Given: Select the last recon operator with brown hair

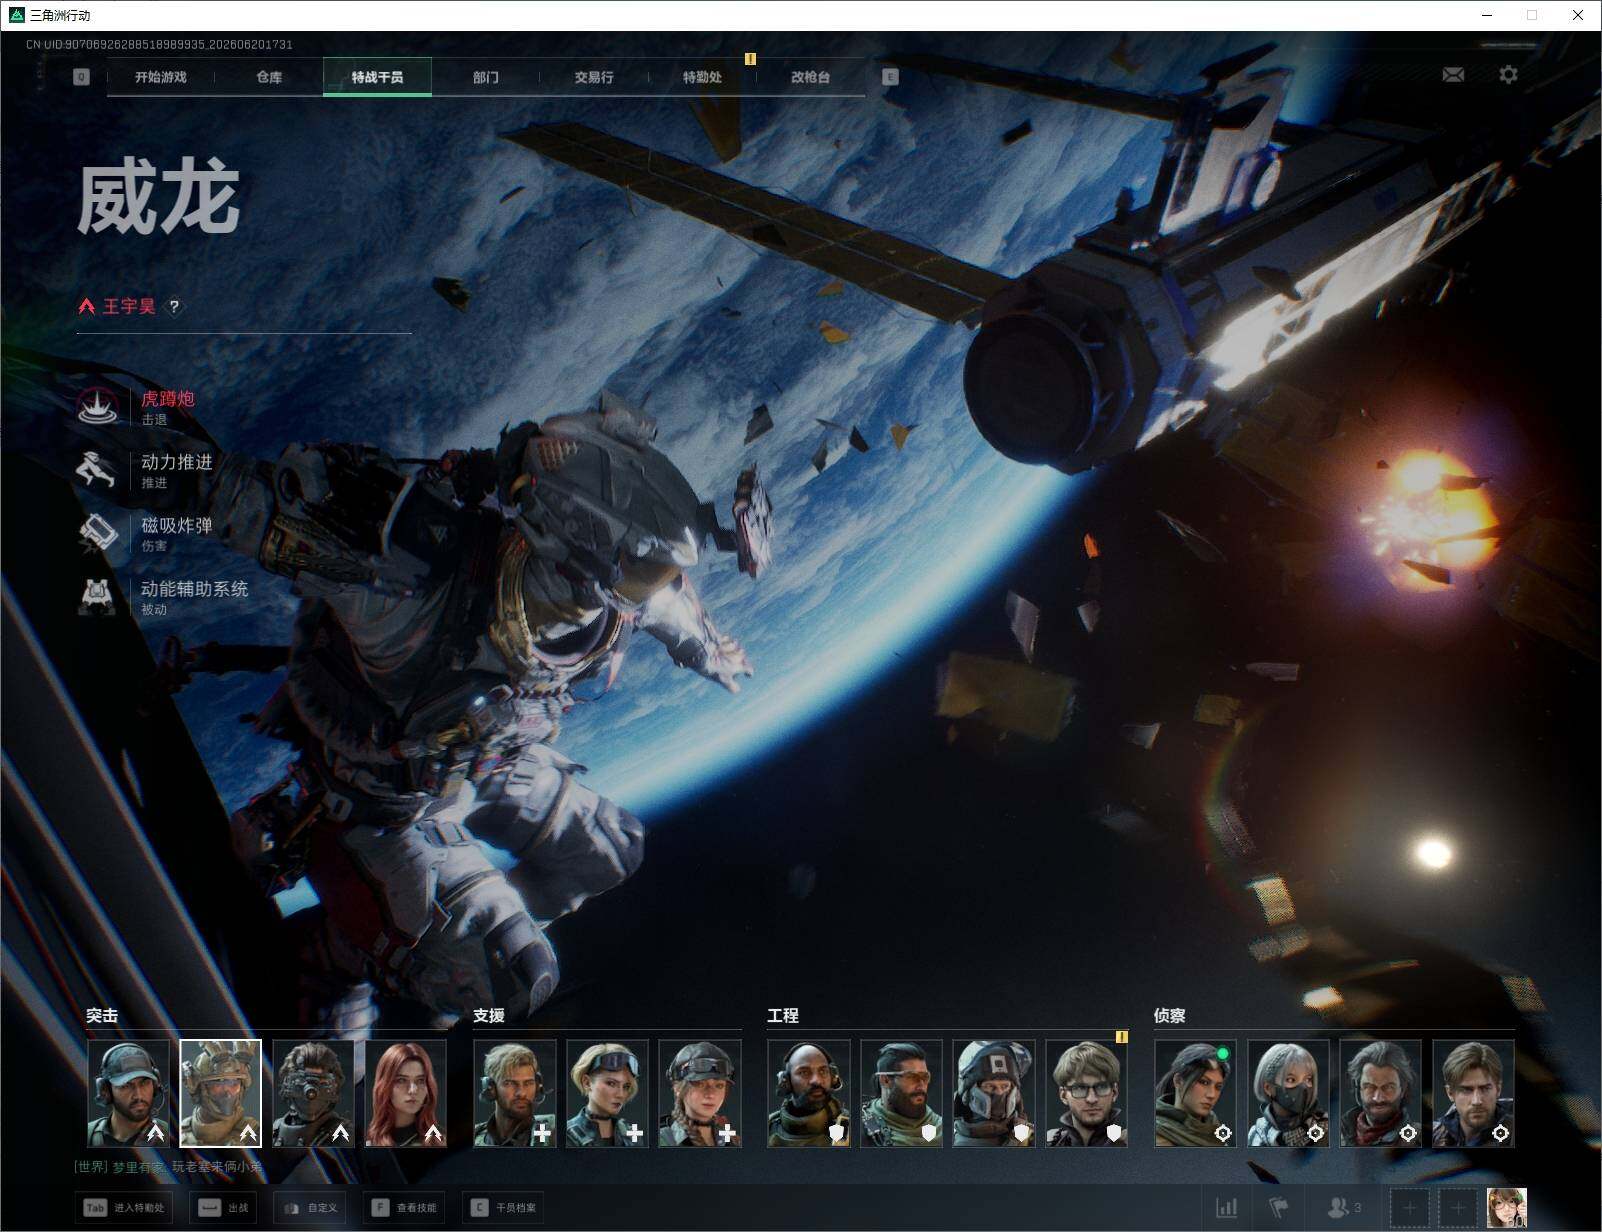Looking at the screenshot, I should tap(1473, 1093).
